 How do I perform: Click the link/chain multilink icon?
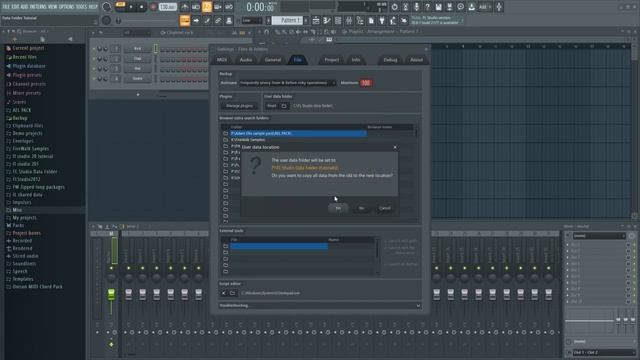(x=218, y=20)
